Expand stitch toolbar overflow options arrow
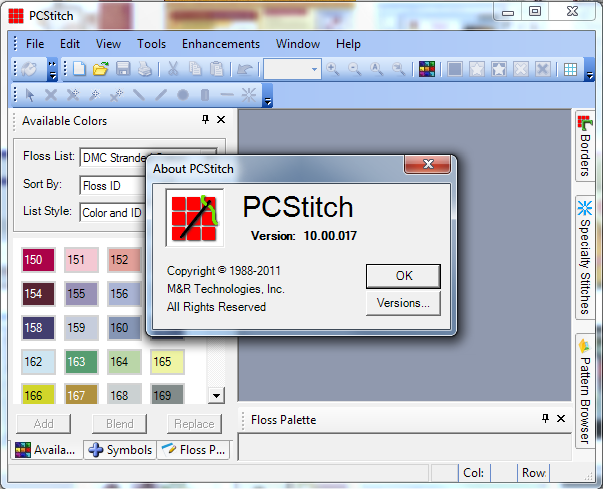Viewport: 603px width, 489px height. 268,95
